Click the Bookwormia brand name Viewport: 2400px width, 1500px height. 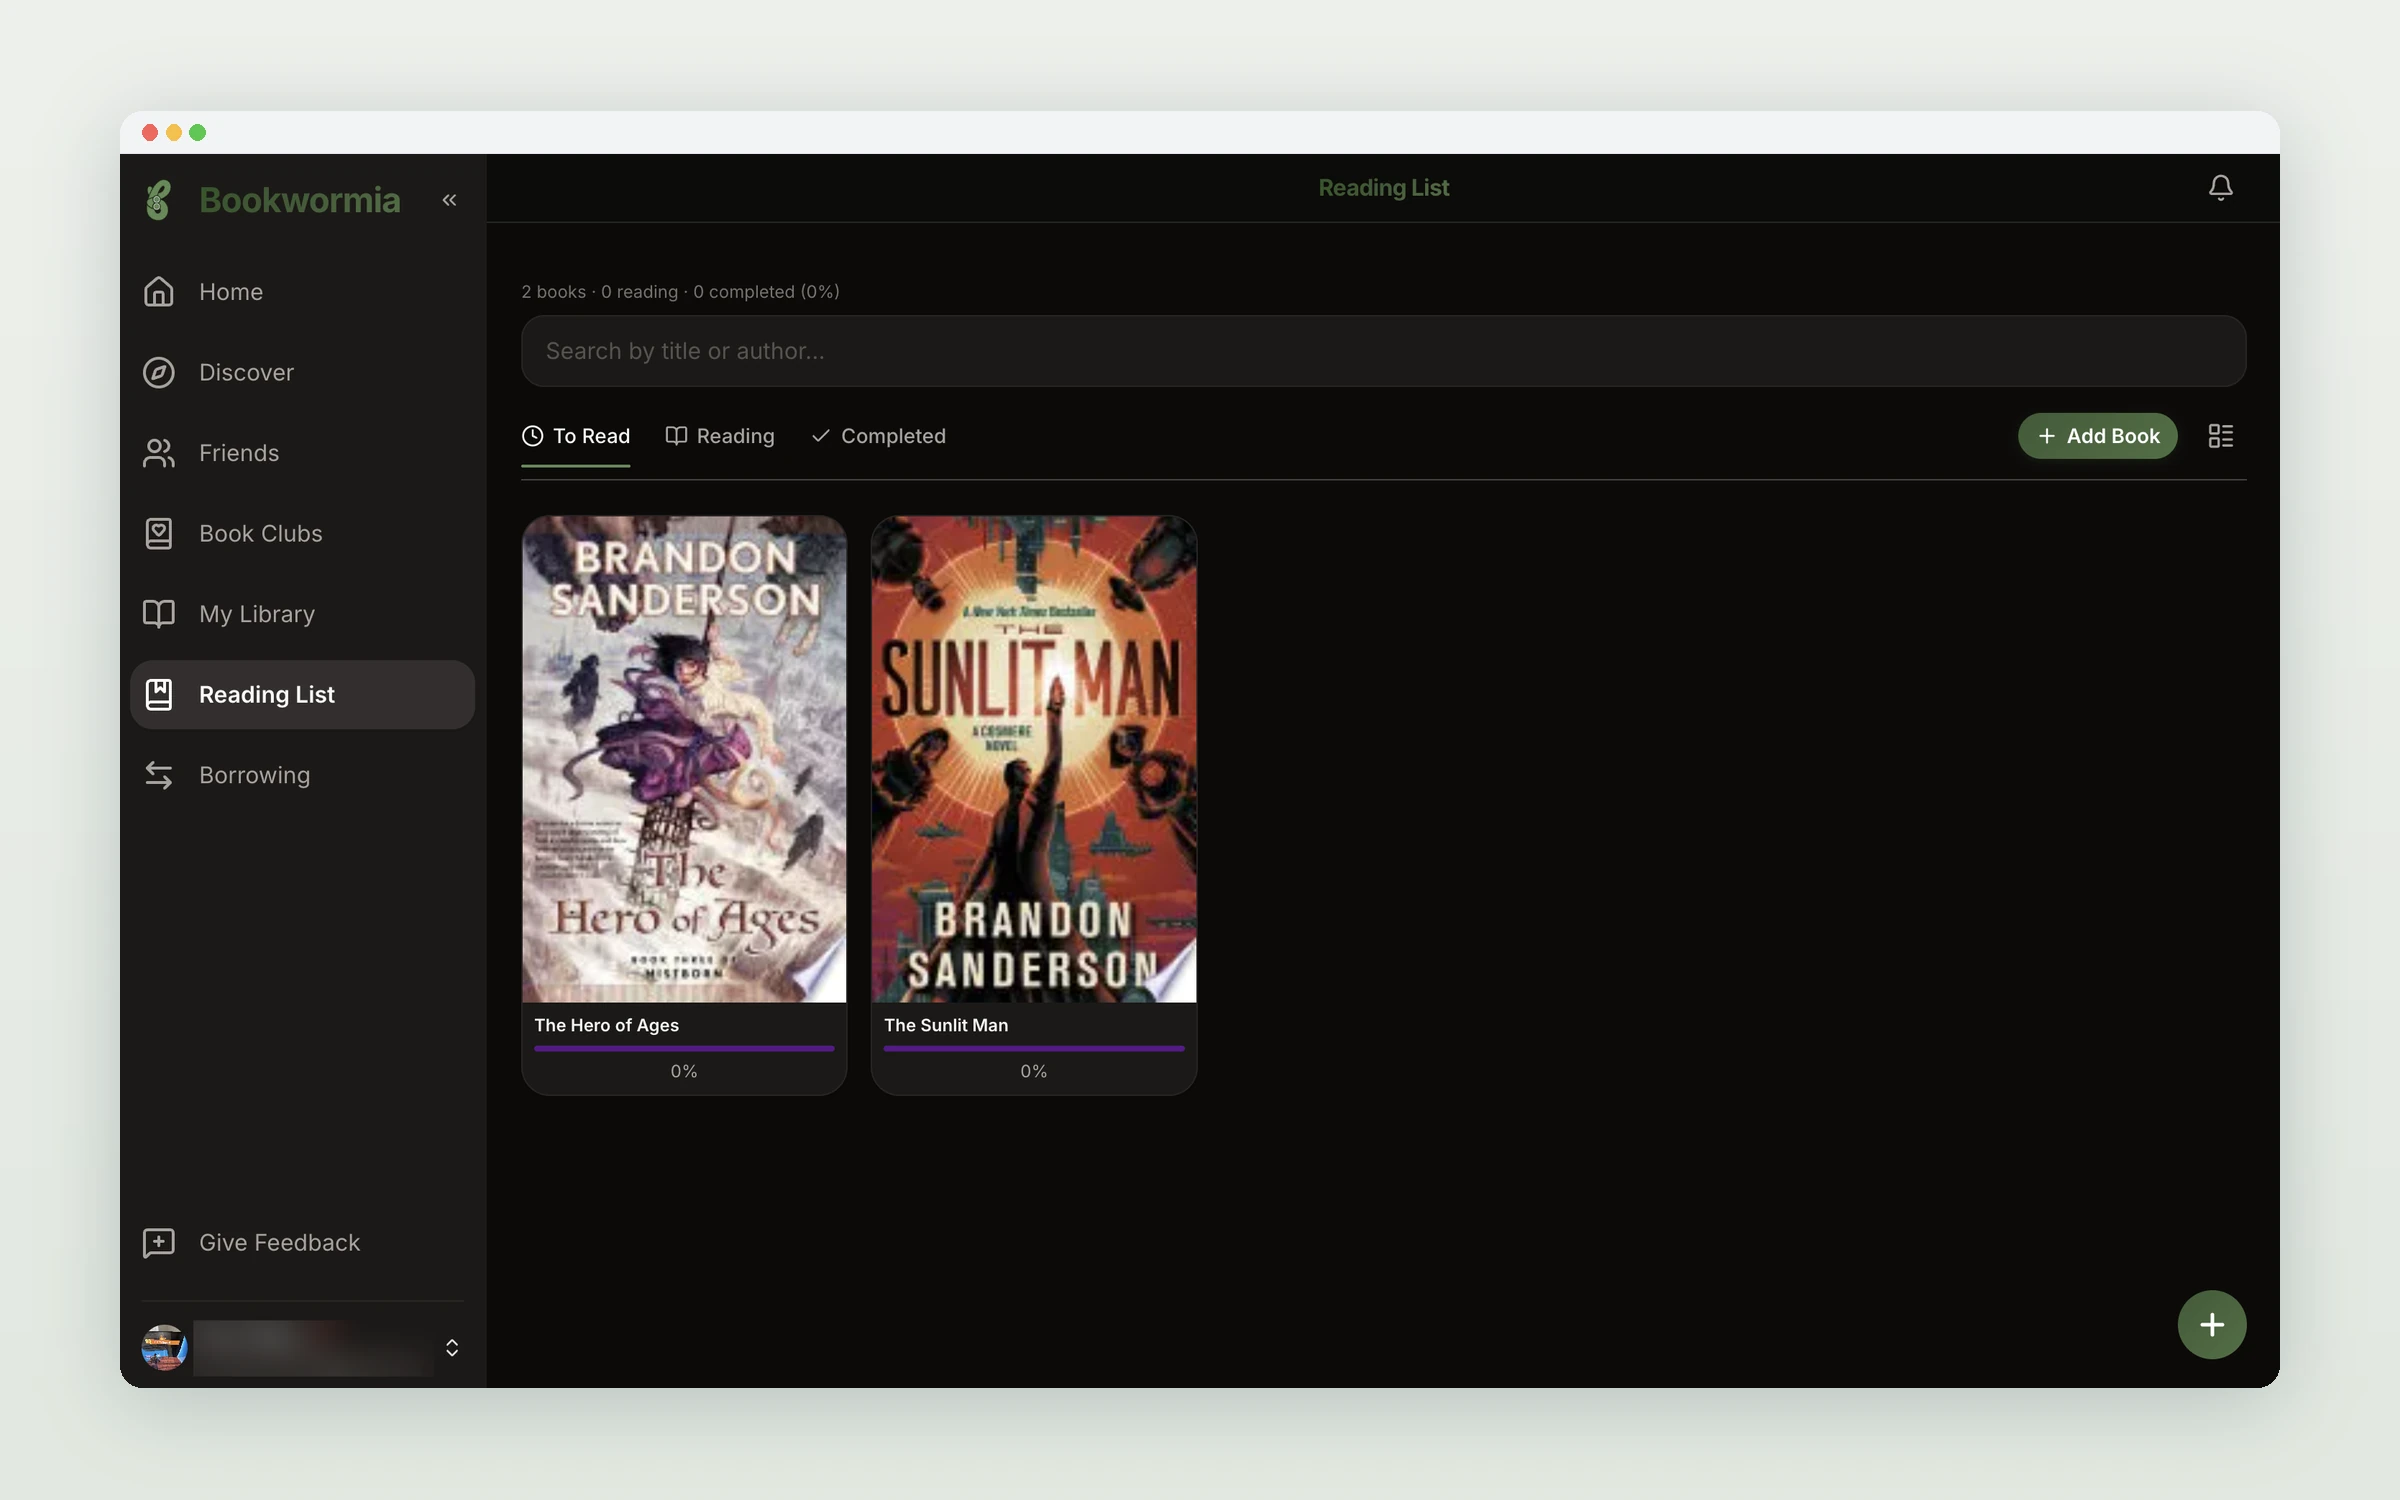point(300,200)
